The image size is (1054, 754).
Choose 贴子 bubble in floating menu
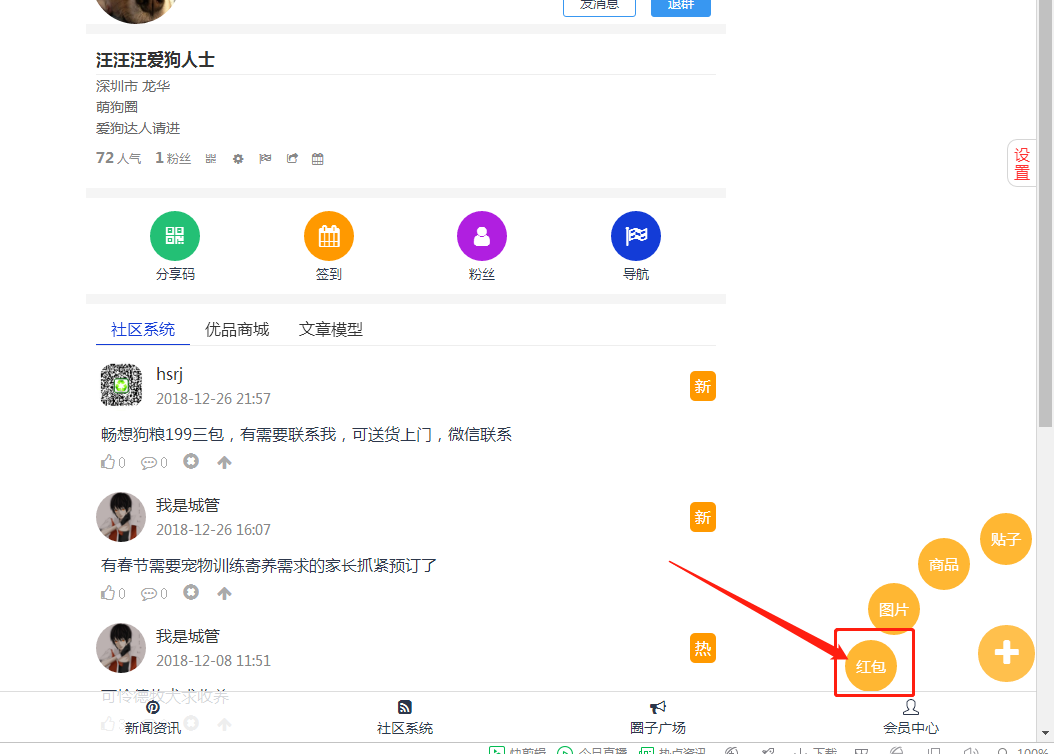pyautogui.click(x=1005, y=539)
